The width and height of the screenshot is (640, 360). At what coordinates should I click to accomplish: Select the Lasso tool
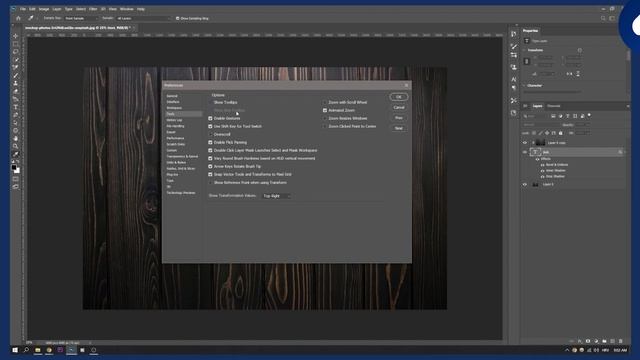pyautogui.click(x=16, y=52)
